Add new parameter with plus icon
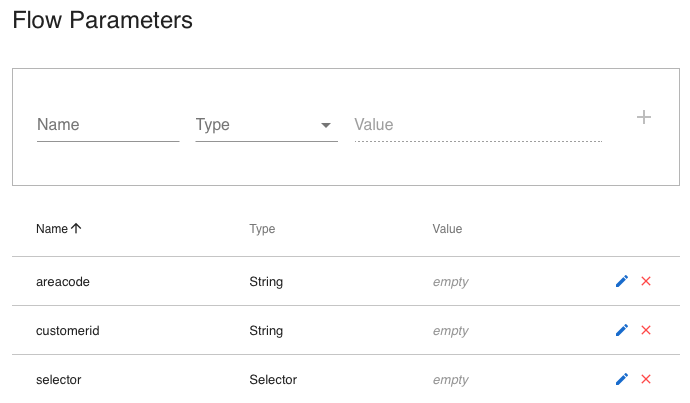Screen dimensions: 690x403 point(644,118)
